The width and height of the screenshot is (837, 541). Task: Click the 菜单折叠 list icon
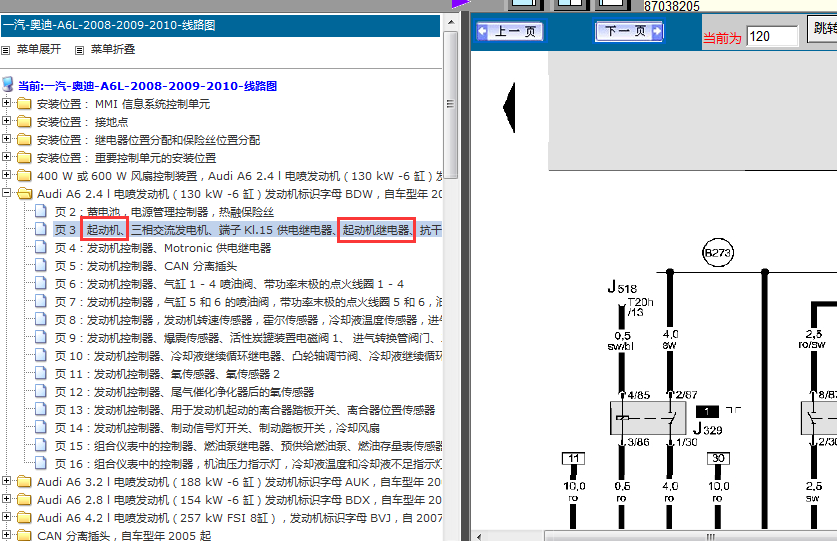(x=80, y=51)
